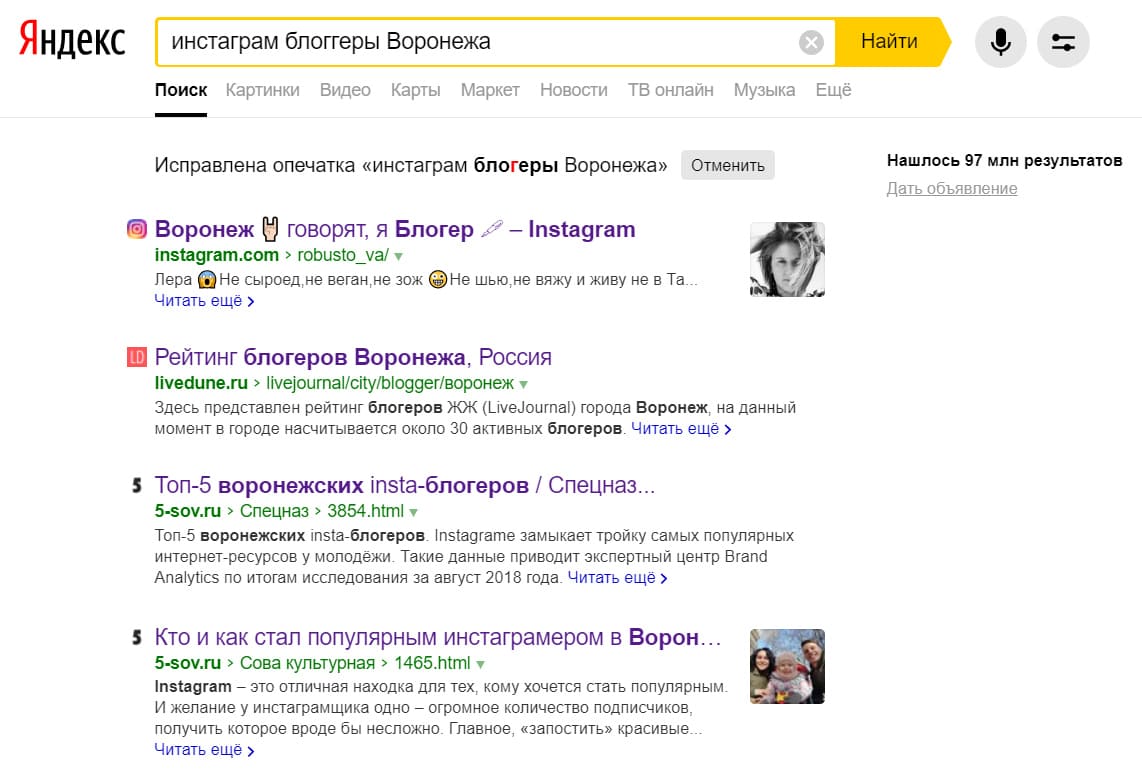Click the 5-sov.ru domain above 1465.html
The width and height of the screenshot is (1142, 778).
[187, 664]
